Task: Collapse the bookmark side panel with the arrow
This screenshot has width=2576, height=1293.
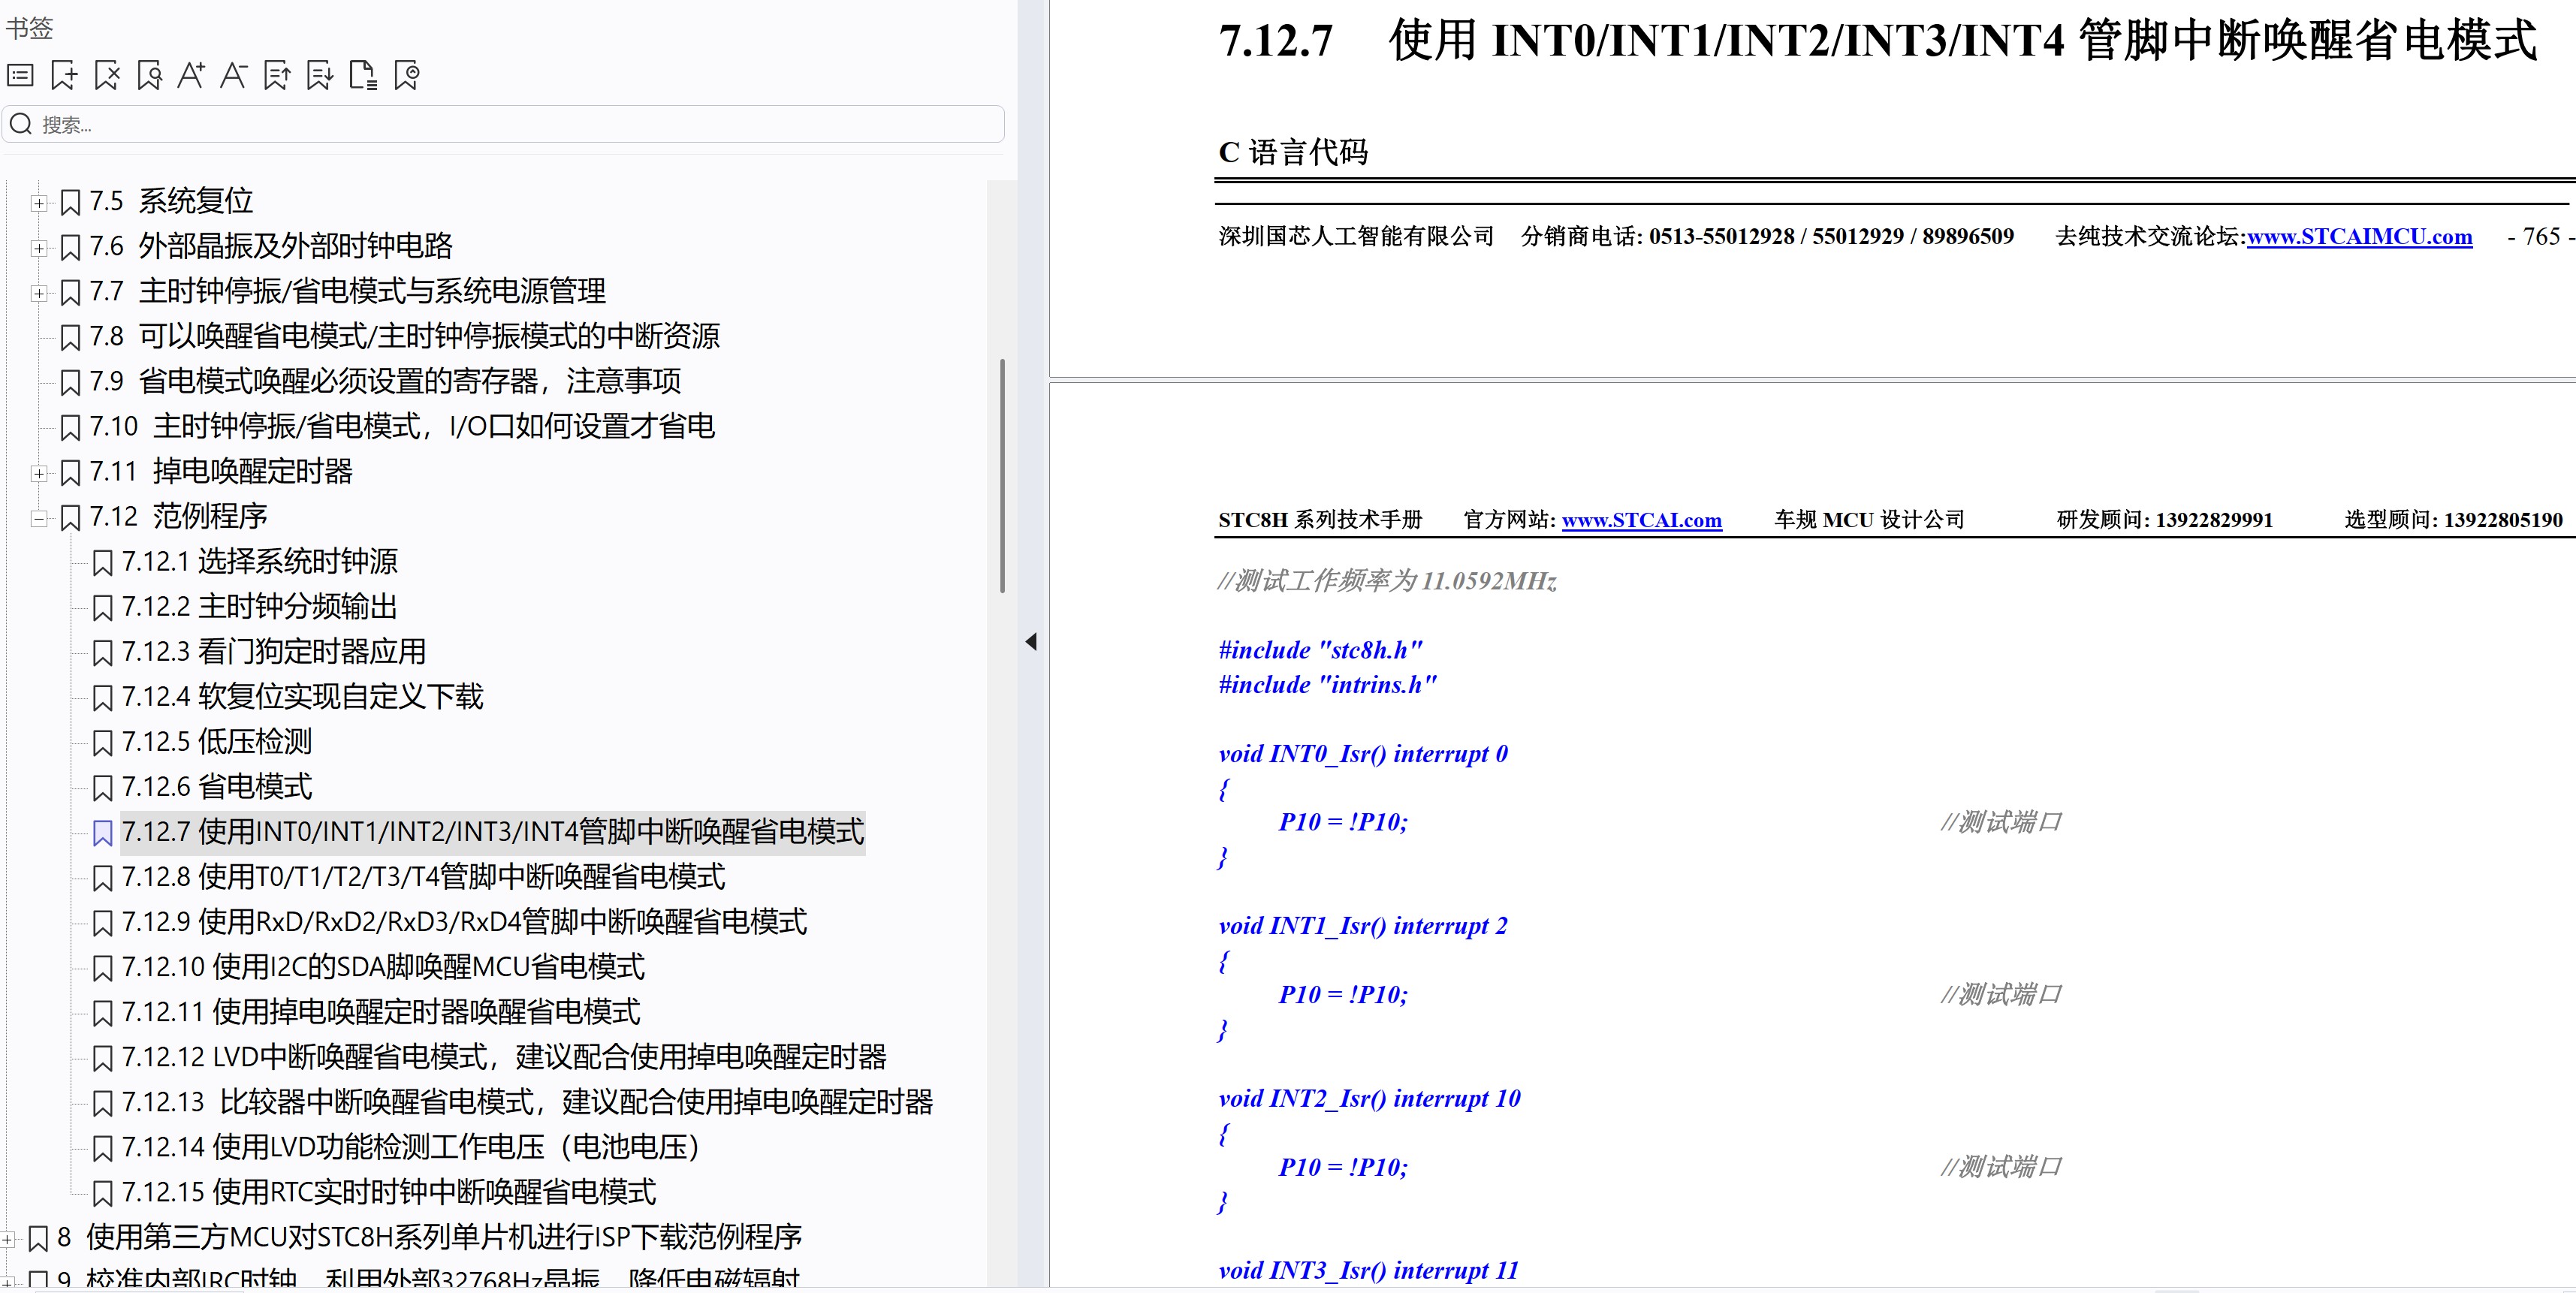Action: 1031,642
